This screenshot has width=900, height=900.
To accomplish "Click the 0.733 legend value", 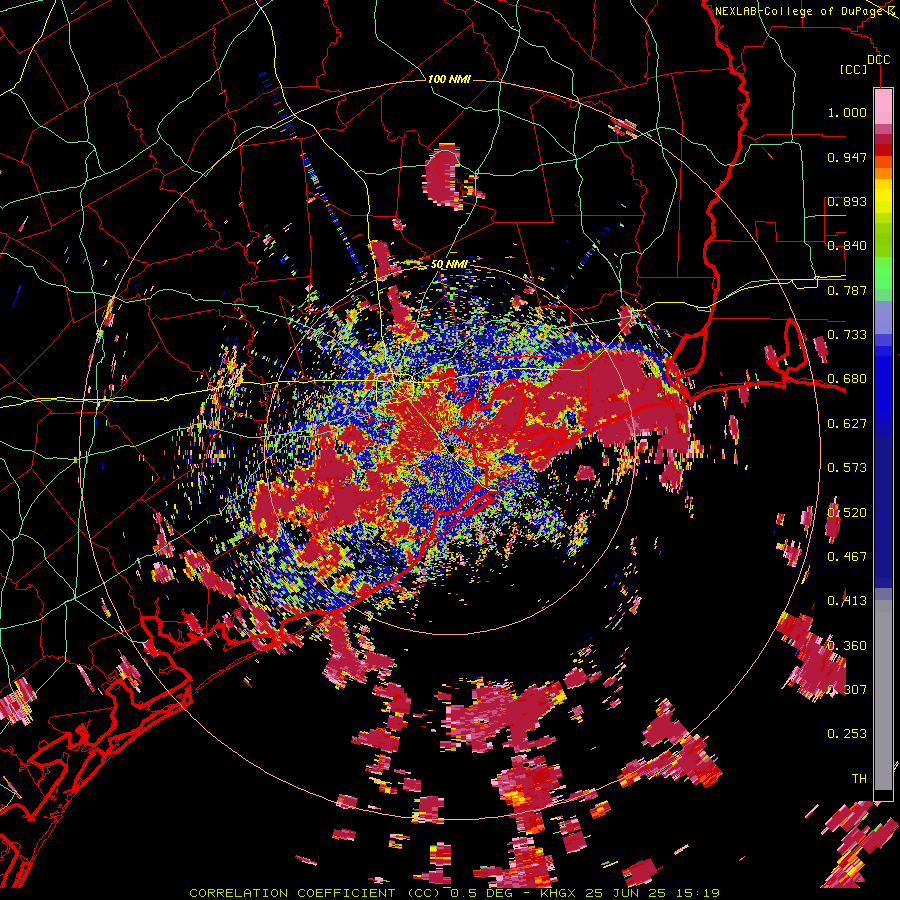I will point(847,335).
